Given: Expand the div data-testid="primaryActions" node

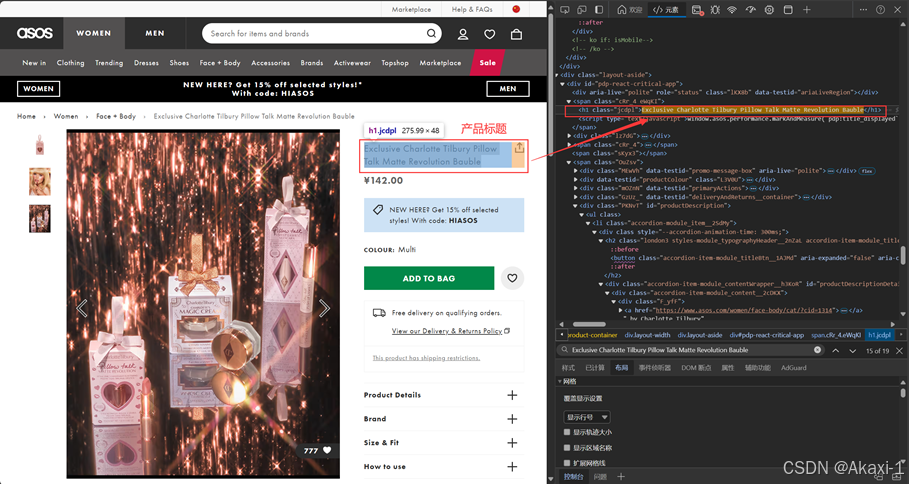Looking at the screenshot, I should [x=575, y=188].
